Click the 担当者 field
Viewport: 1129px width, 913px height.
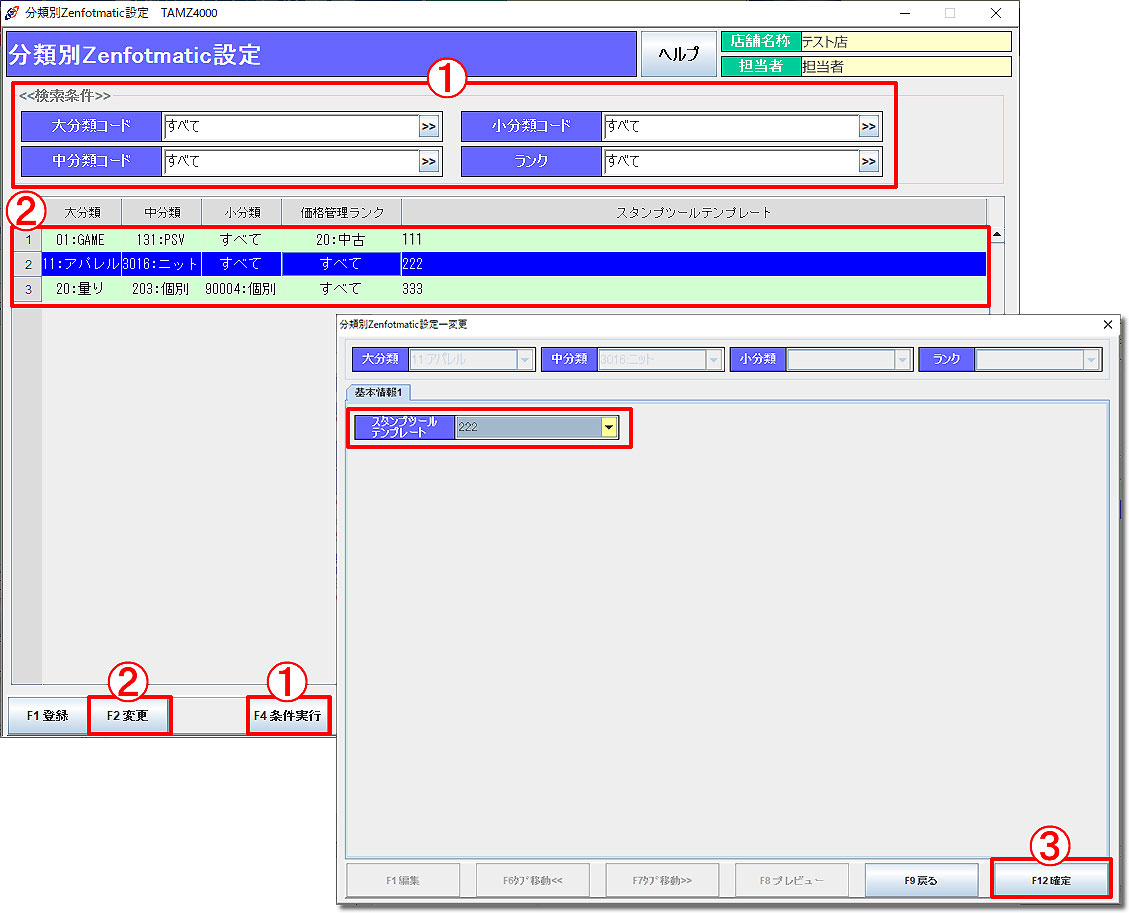click(x=906, y=66)
